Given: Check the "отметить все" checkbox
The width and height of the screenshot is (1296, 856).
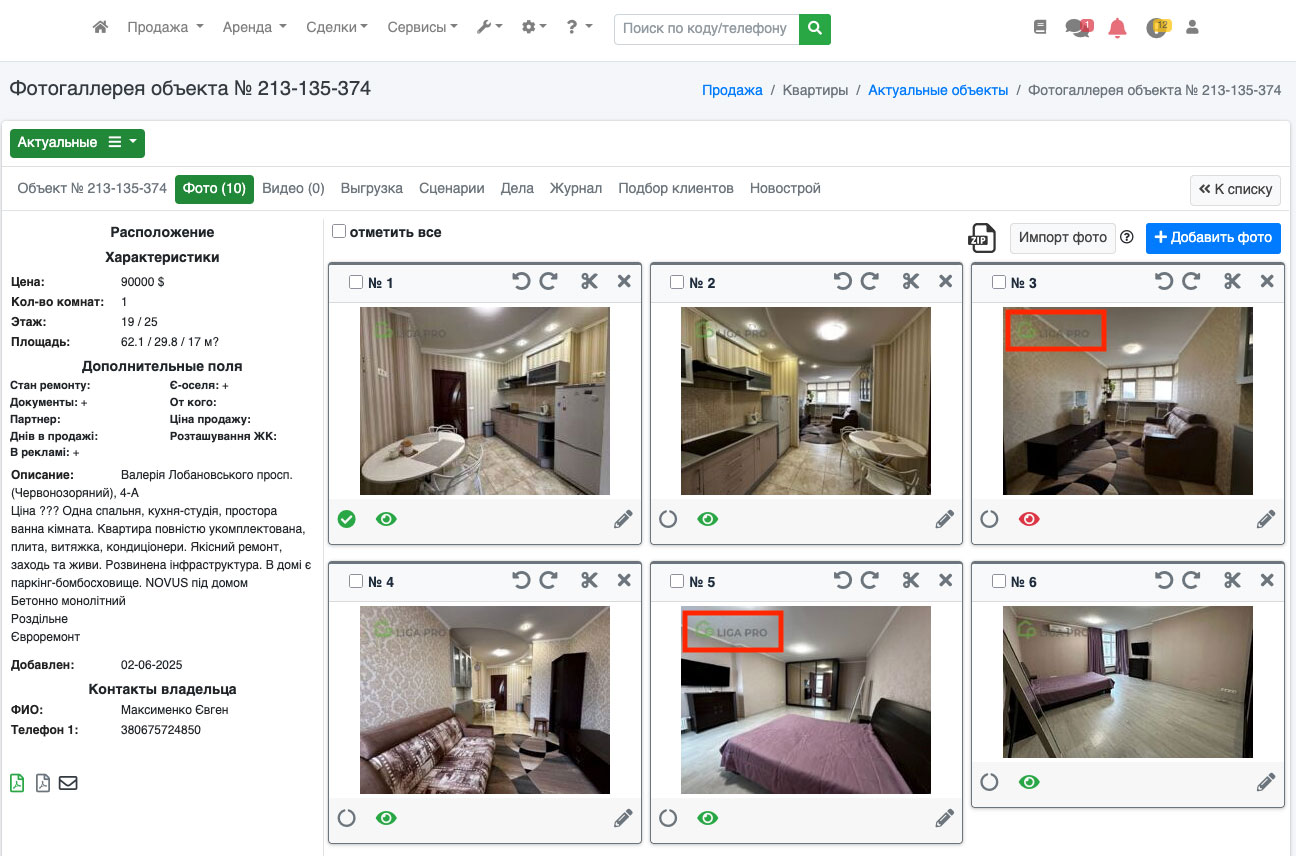Looking at the screenshot, I should [339, 232].
